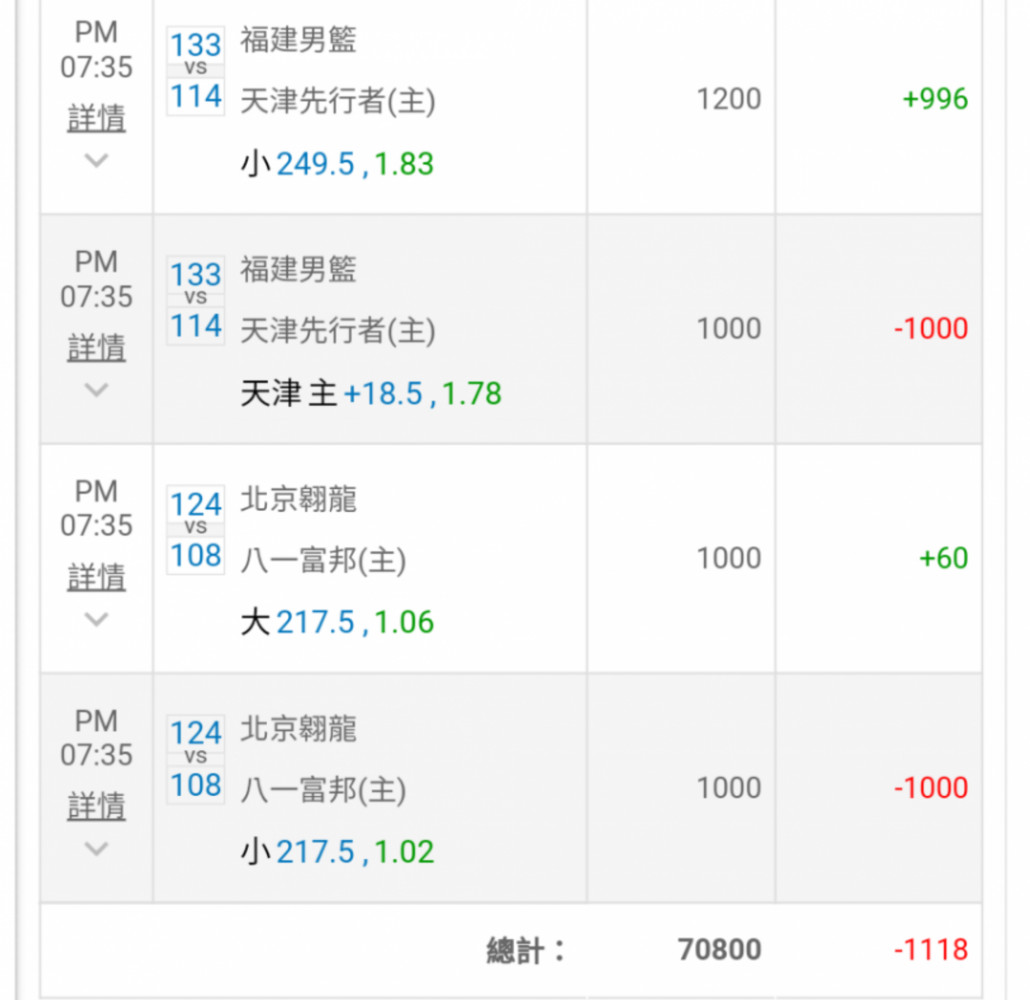Click the 1200 bet amount
The width and height of the screenshot is (1030, 1000).
coord(729,99)
